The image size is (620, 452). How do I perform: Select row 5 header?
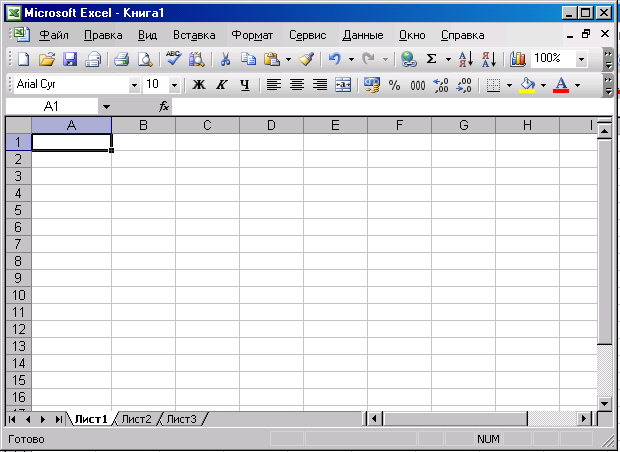pos(18,210)
